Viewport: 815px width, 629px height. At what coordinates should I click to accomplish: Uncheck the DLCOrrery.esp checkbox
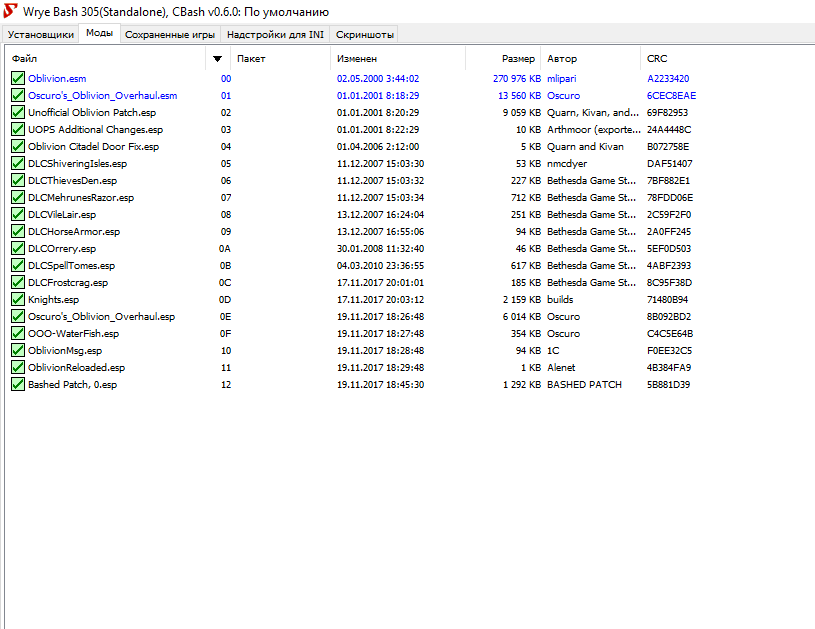pos(18,248)
